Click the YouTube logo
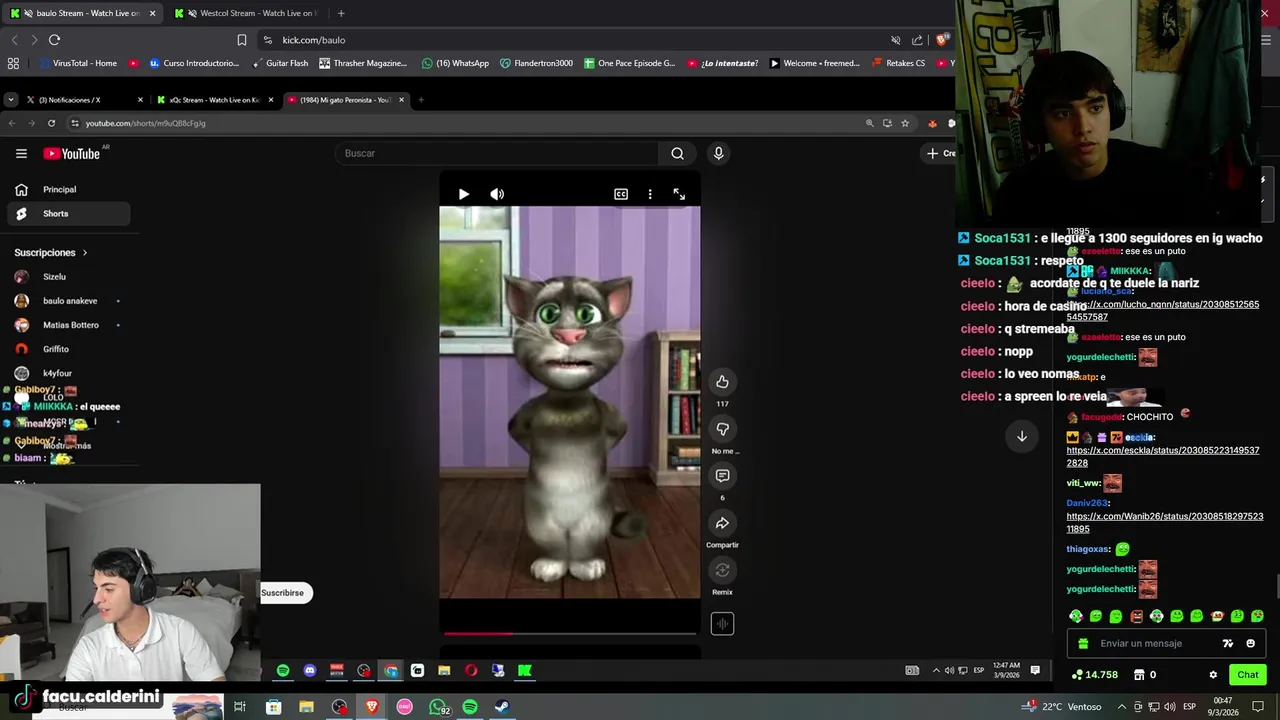The image size is (1280, 720). tap(72, 153)
